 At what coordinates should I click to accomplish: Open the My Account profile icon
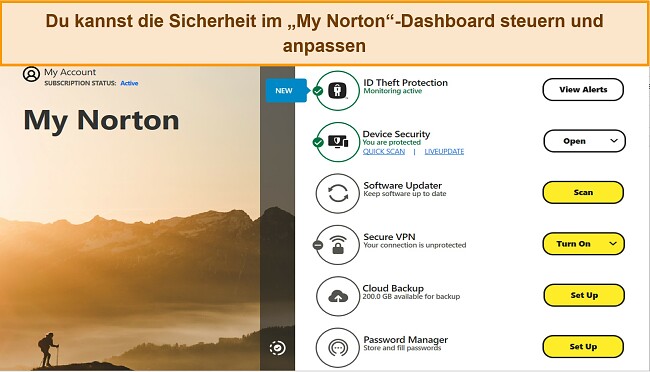click(31, 74)
